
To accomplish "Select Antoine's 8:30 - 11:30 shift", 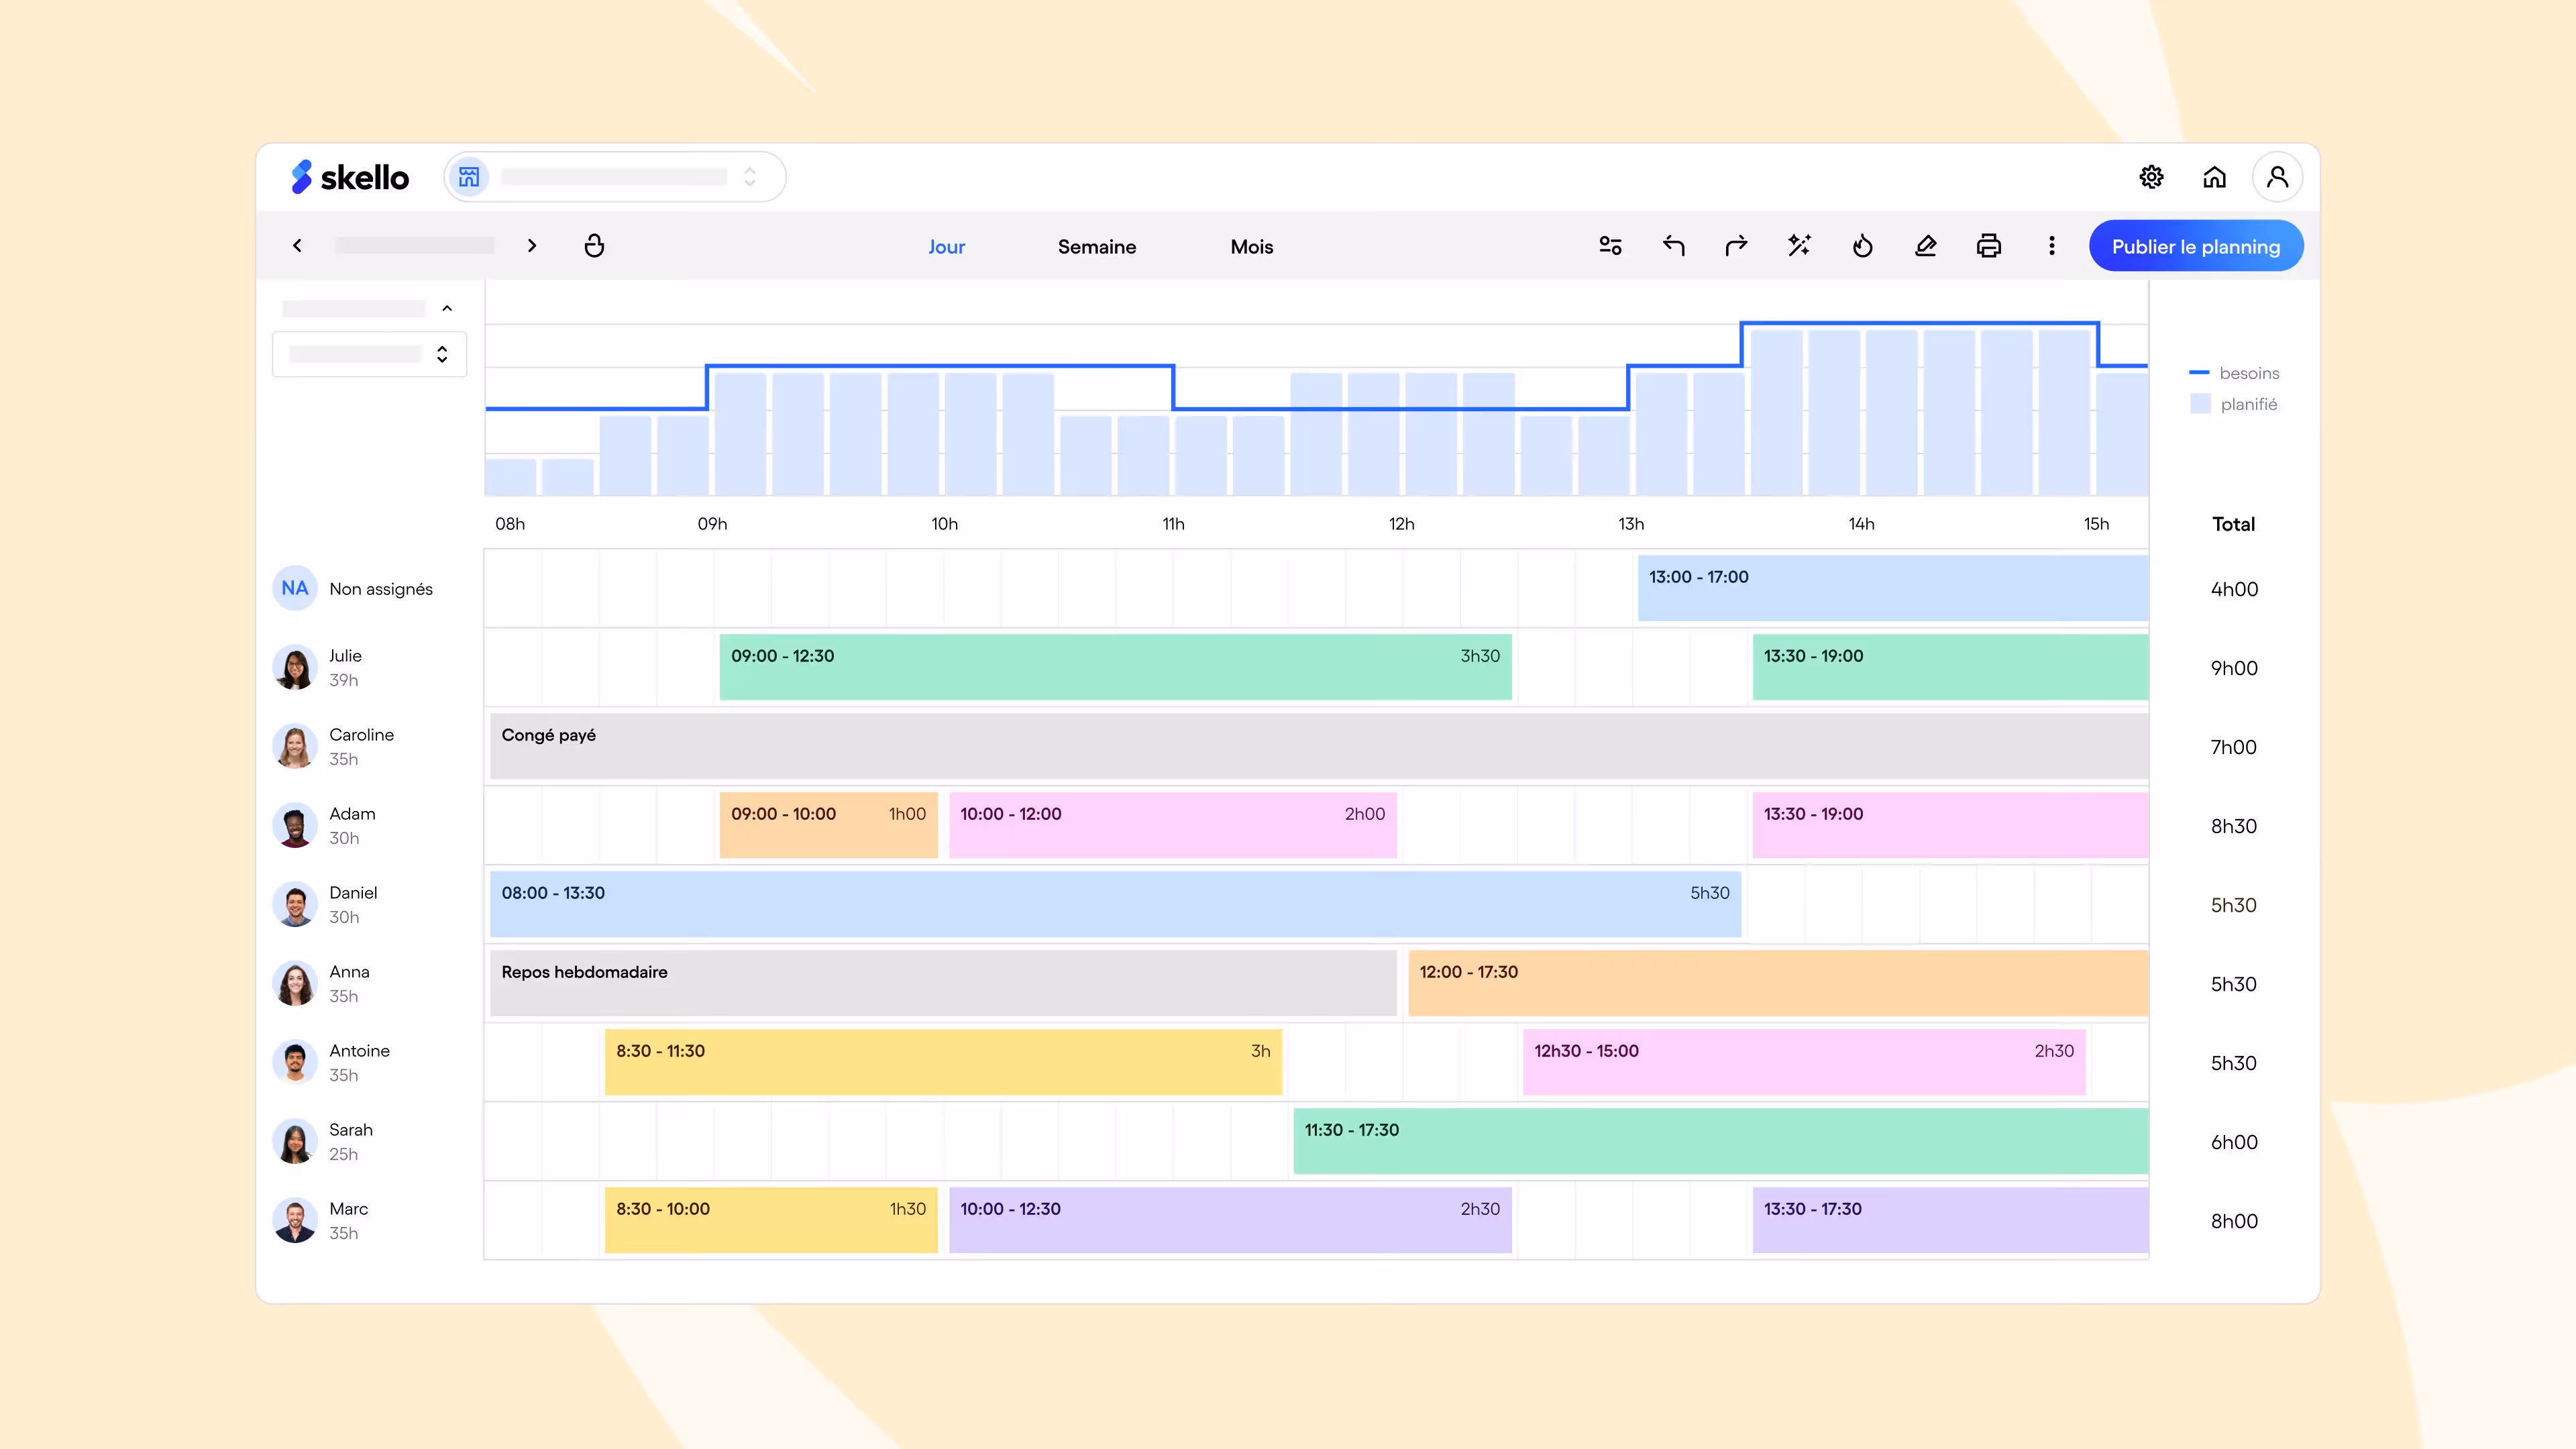I will click(x=943, y=1062).
